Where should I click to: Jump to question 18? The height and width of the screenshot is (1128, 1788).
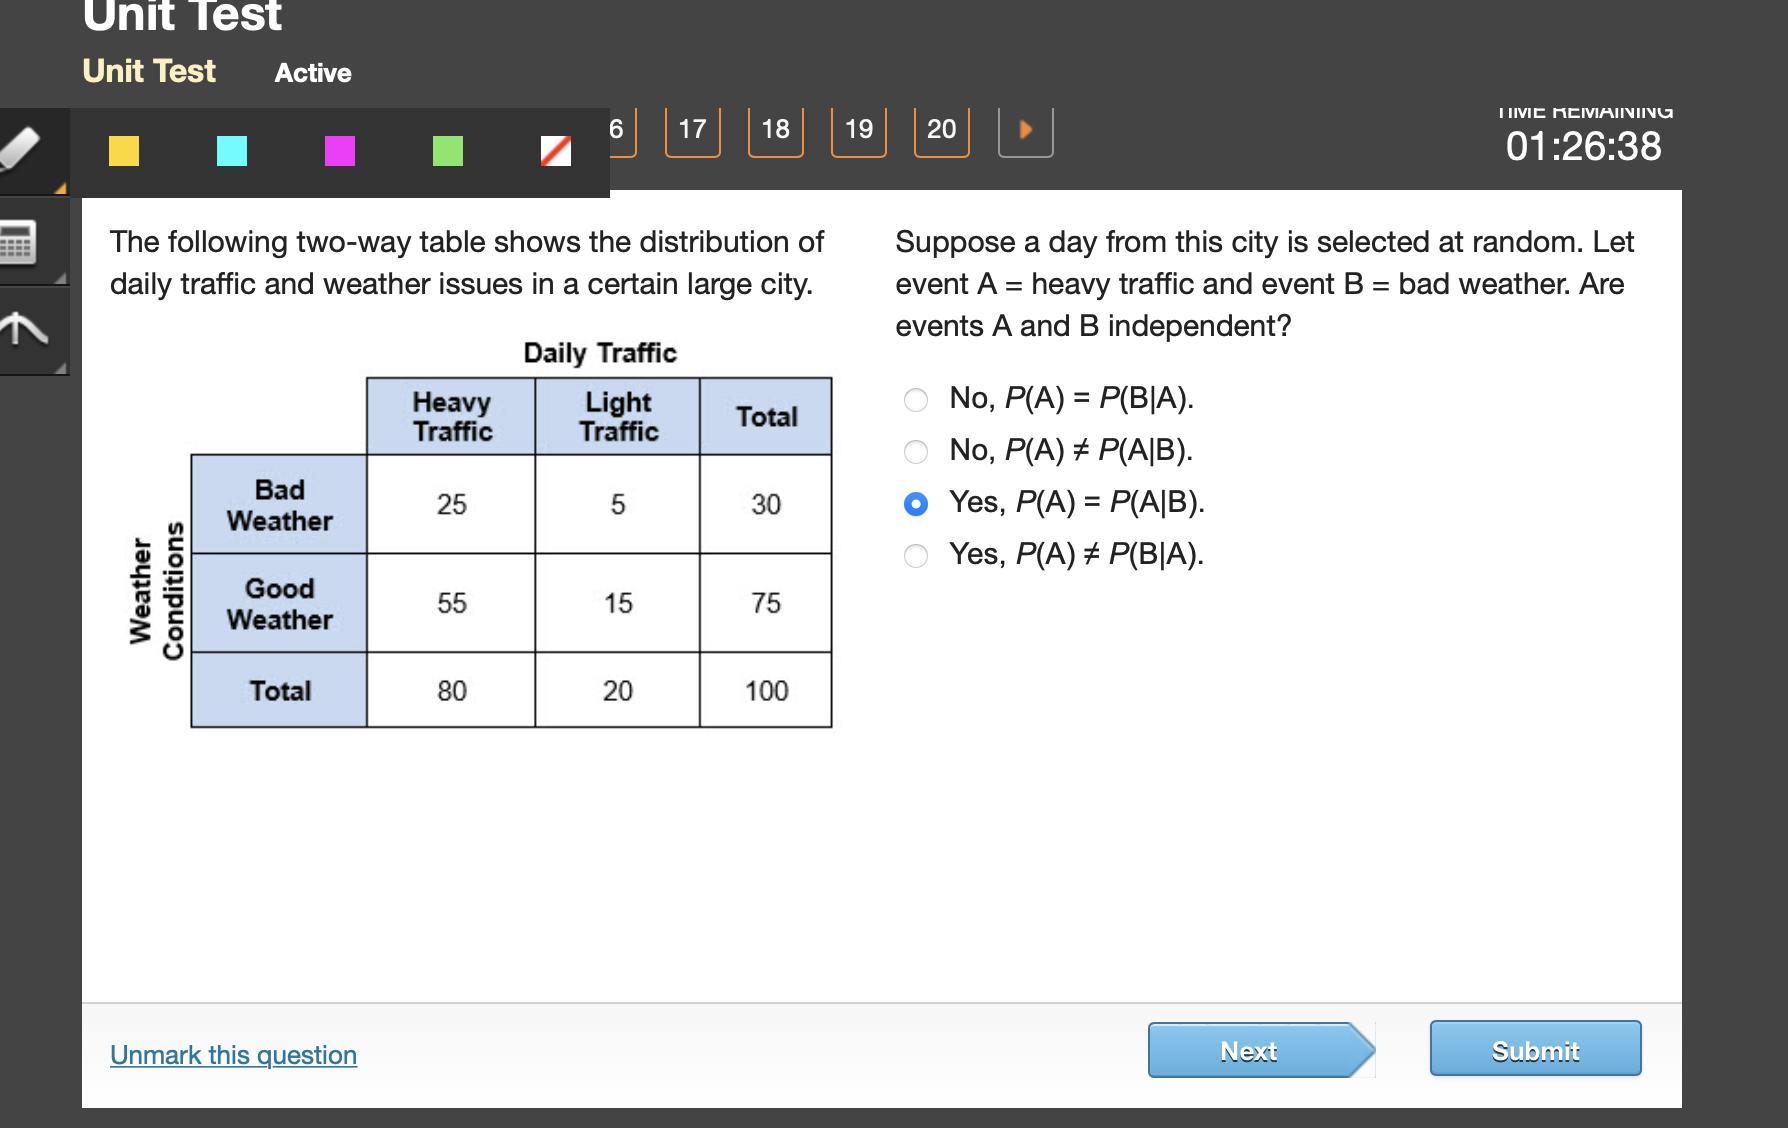click(x=775, y=130)
